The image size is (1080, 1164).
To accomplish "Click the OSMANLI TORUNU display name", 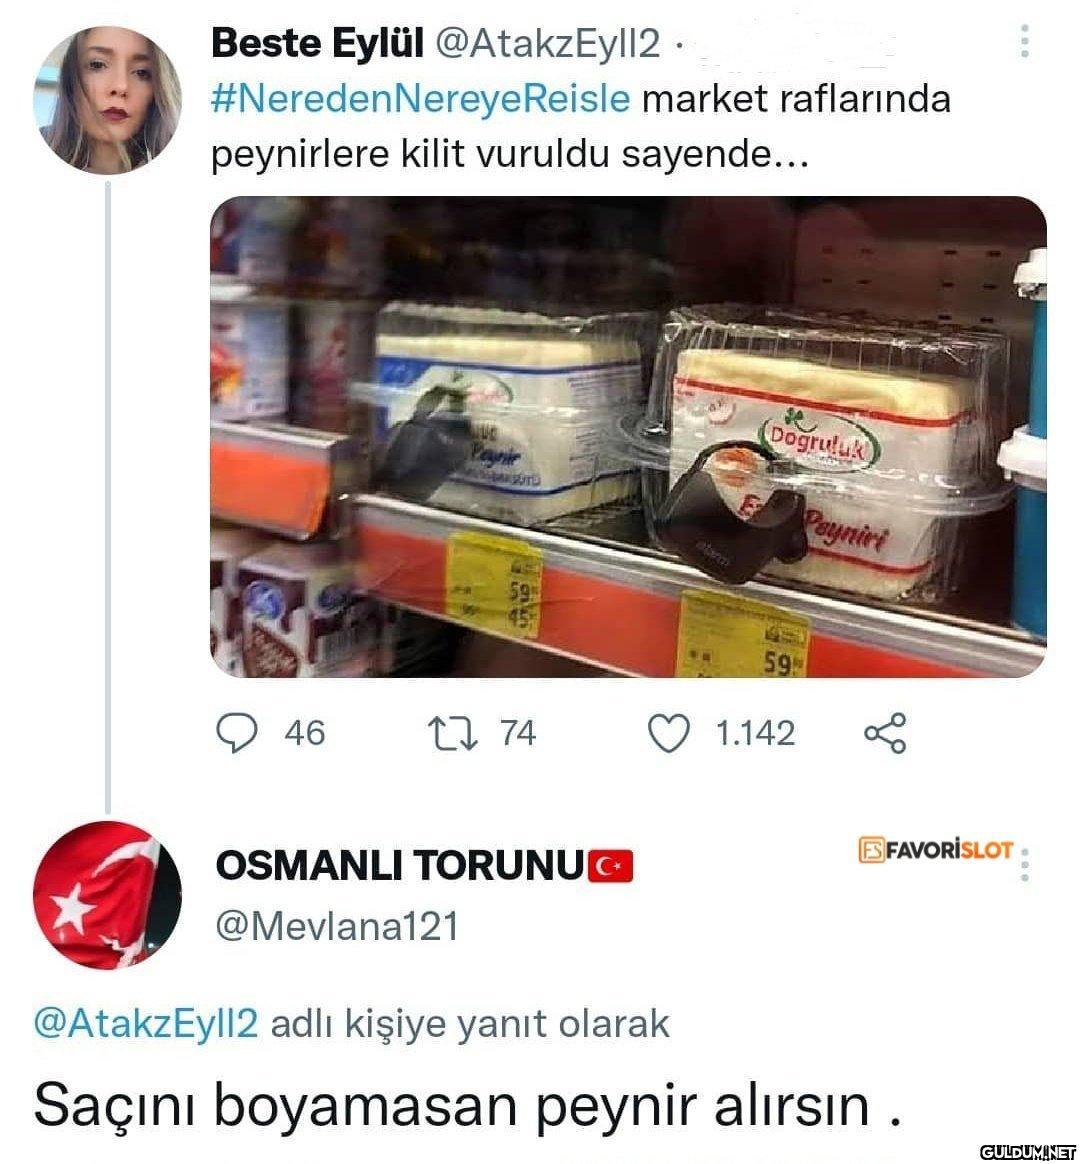I will coord(399,866).
